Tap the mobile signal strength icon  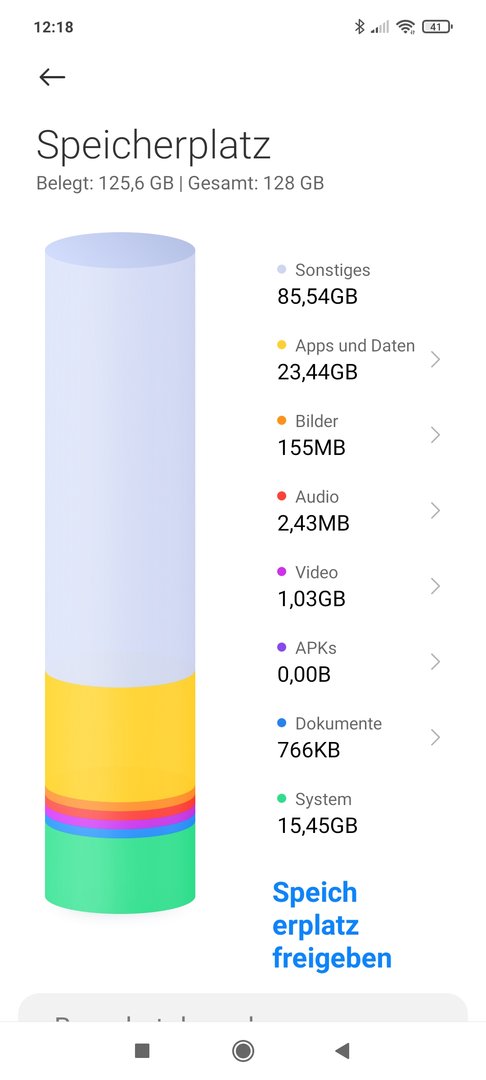pos(380,27)
